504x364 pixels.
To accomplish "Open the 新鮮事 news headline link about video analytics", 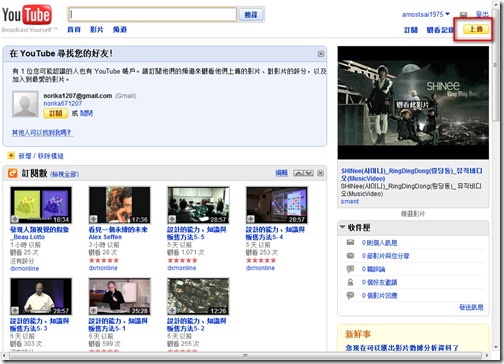I will pos(402,347).
